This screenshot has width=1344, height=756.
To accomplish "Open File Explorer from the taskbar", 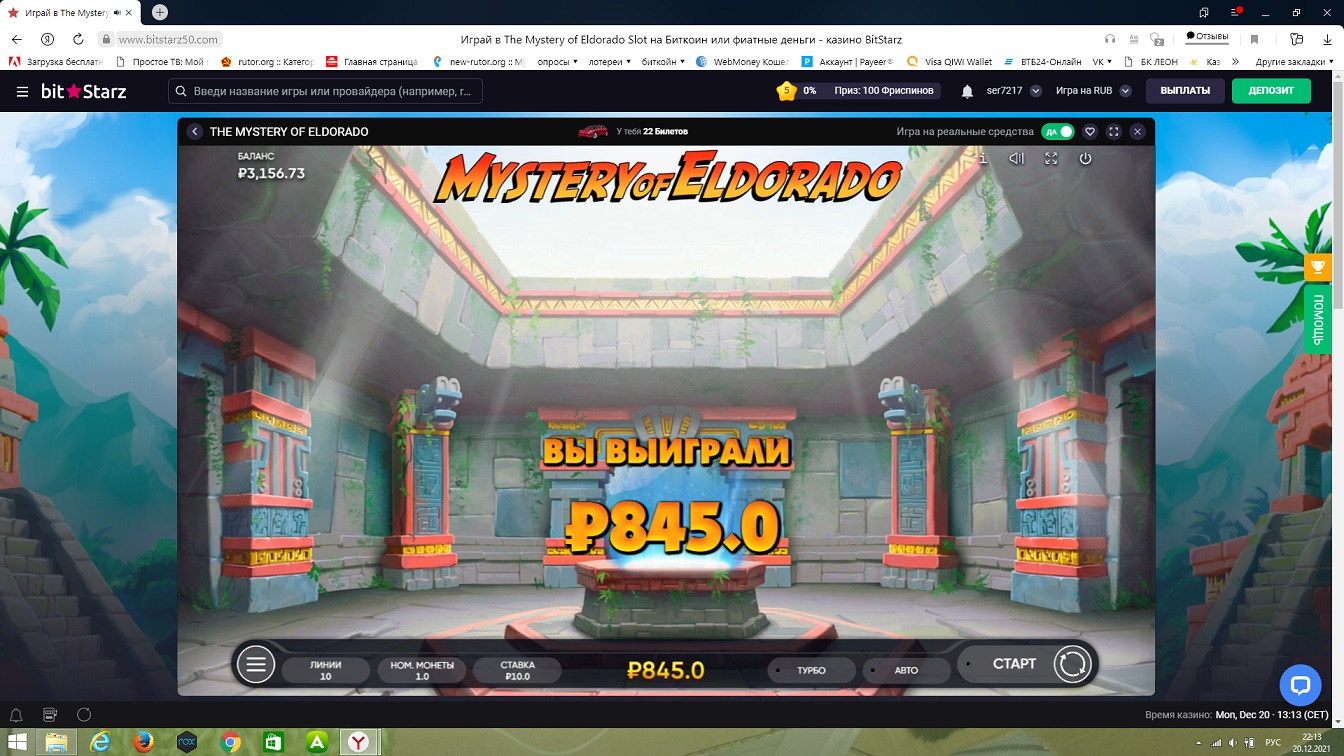I will [57, 742].
